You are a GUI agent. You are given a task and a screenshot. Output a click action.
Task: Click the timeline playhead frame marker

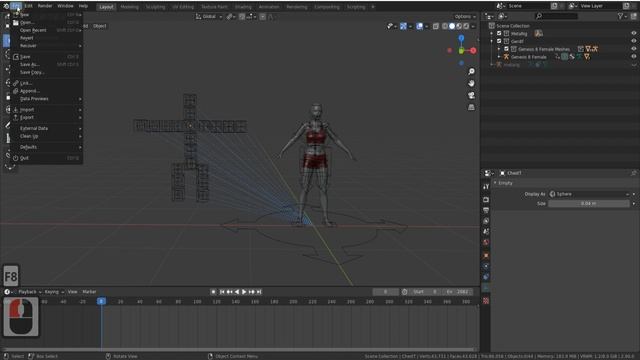[x=102, y=301]
